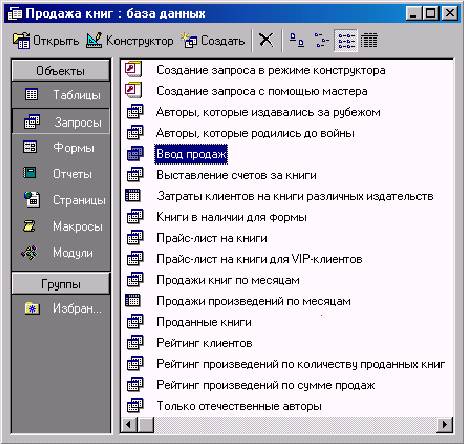Switch to small icons view
464x444 pixels.
(321, 40)
